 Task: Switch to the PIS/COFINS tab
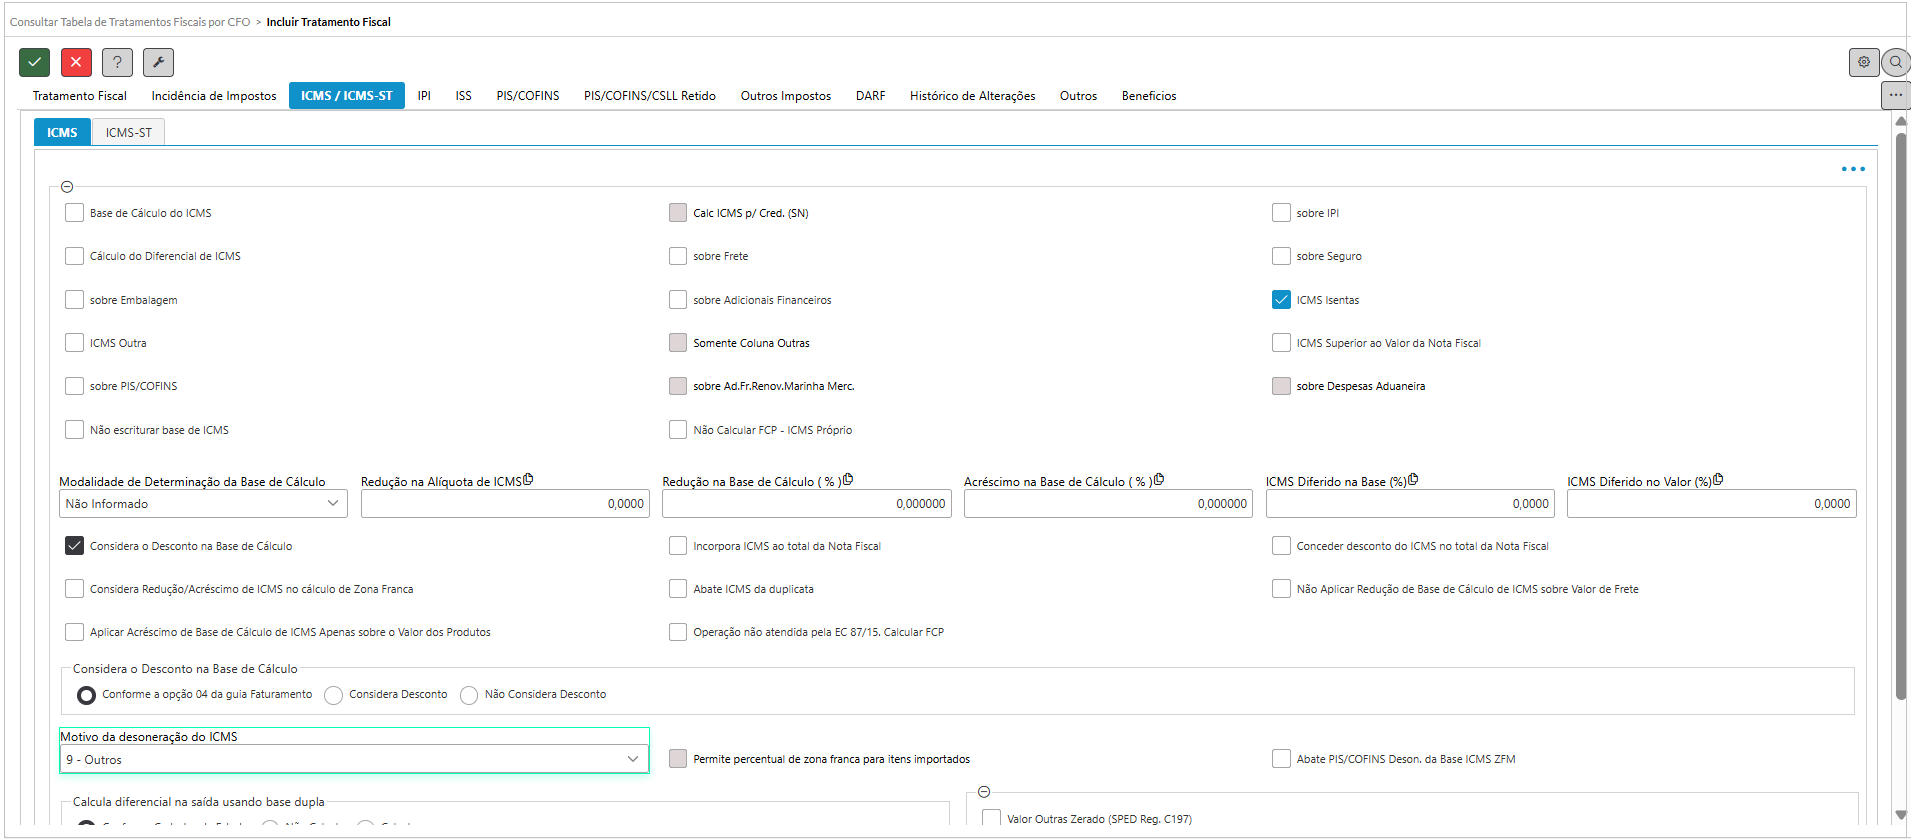pyautogui.click(x=527, y=96)
